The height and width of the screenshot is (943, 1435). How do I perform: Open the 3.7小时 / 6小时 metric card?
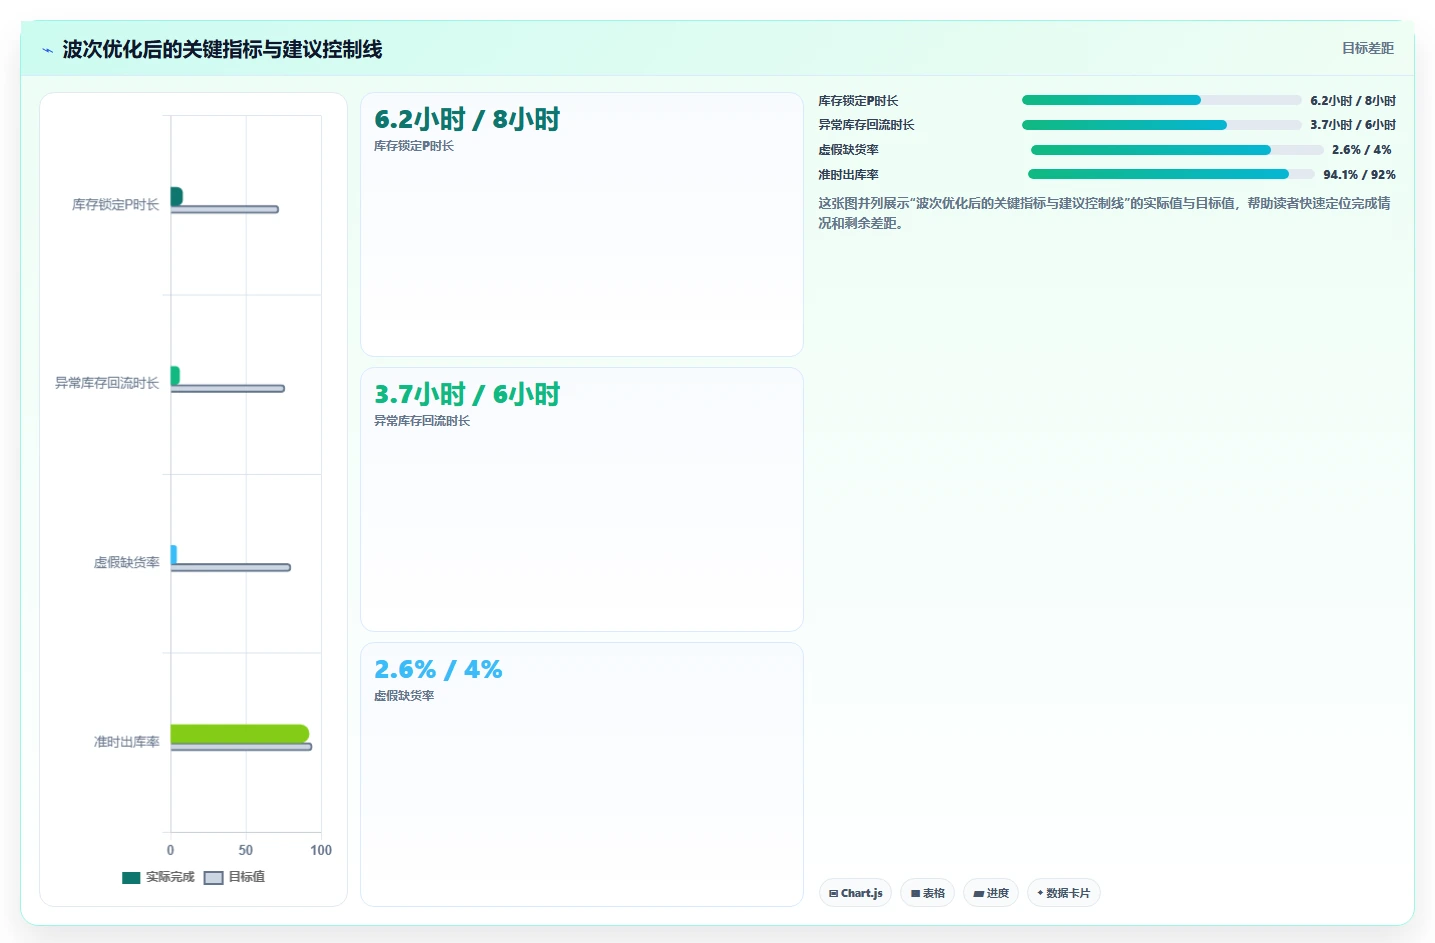[581, 499]
